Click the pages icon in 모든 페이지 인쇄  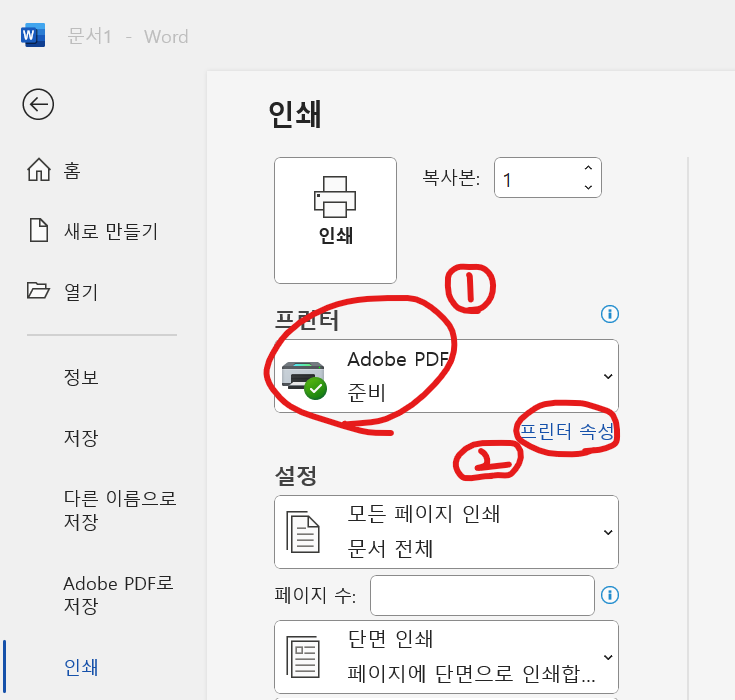pyautogui.click(x=303, y=532)
